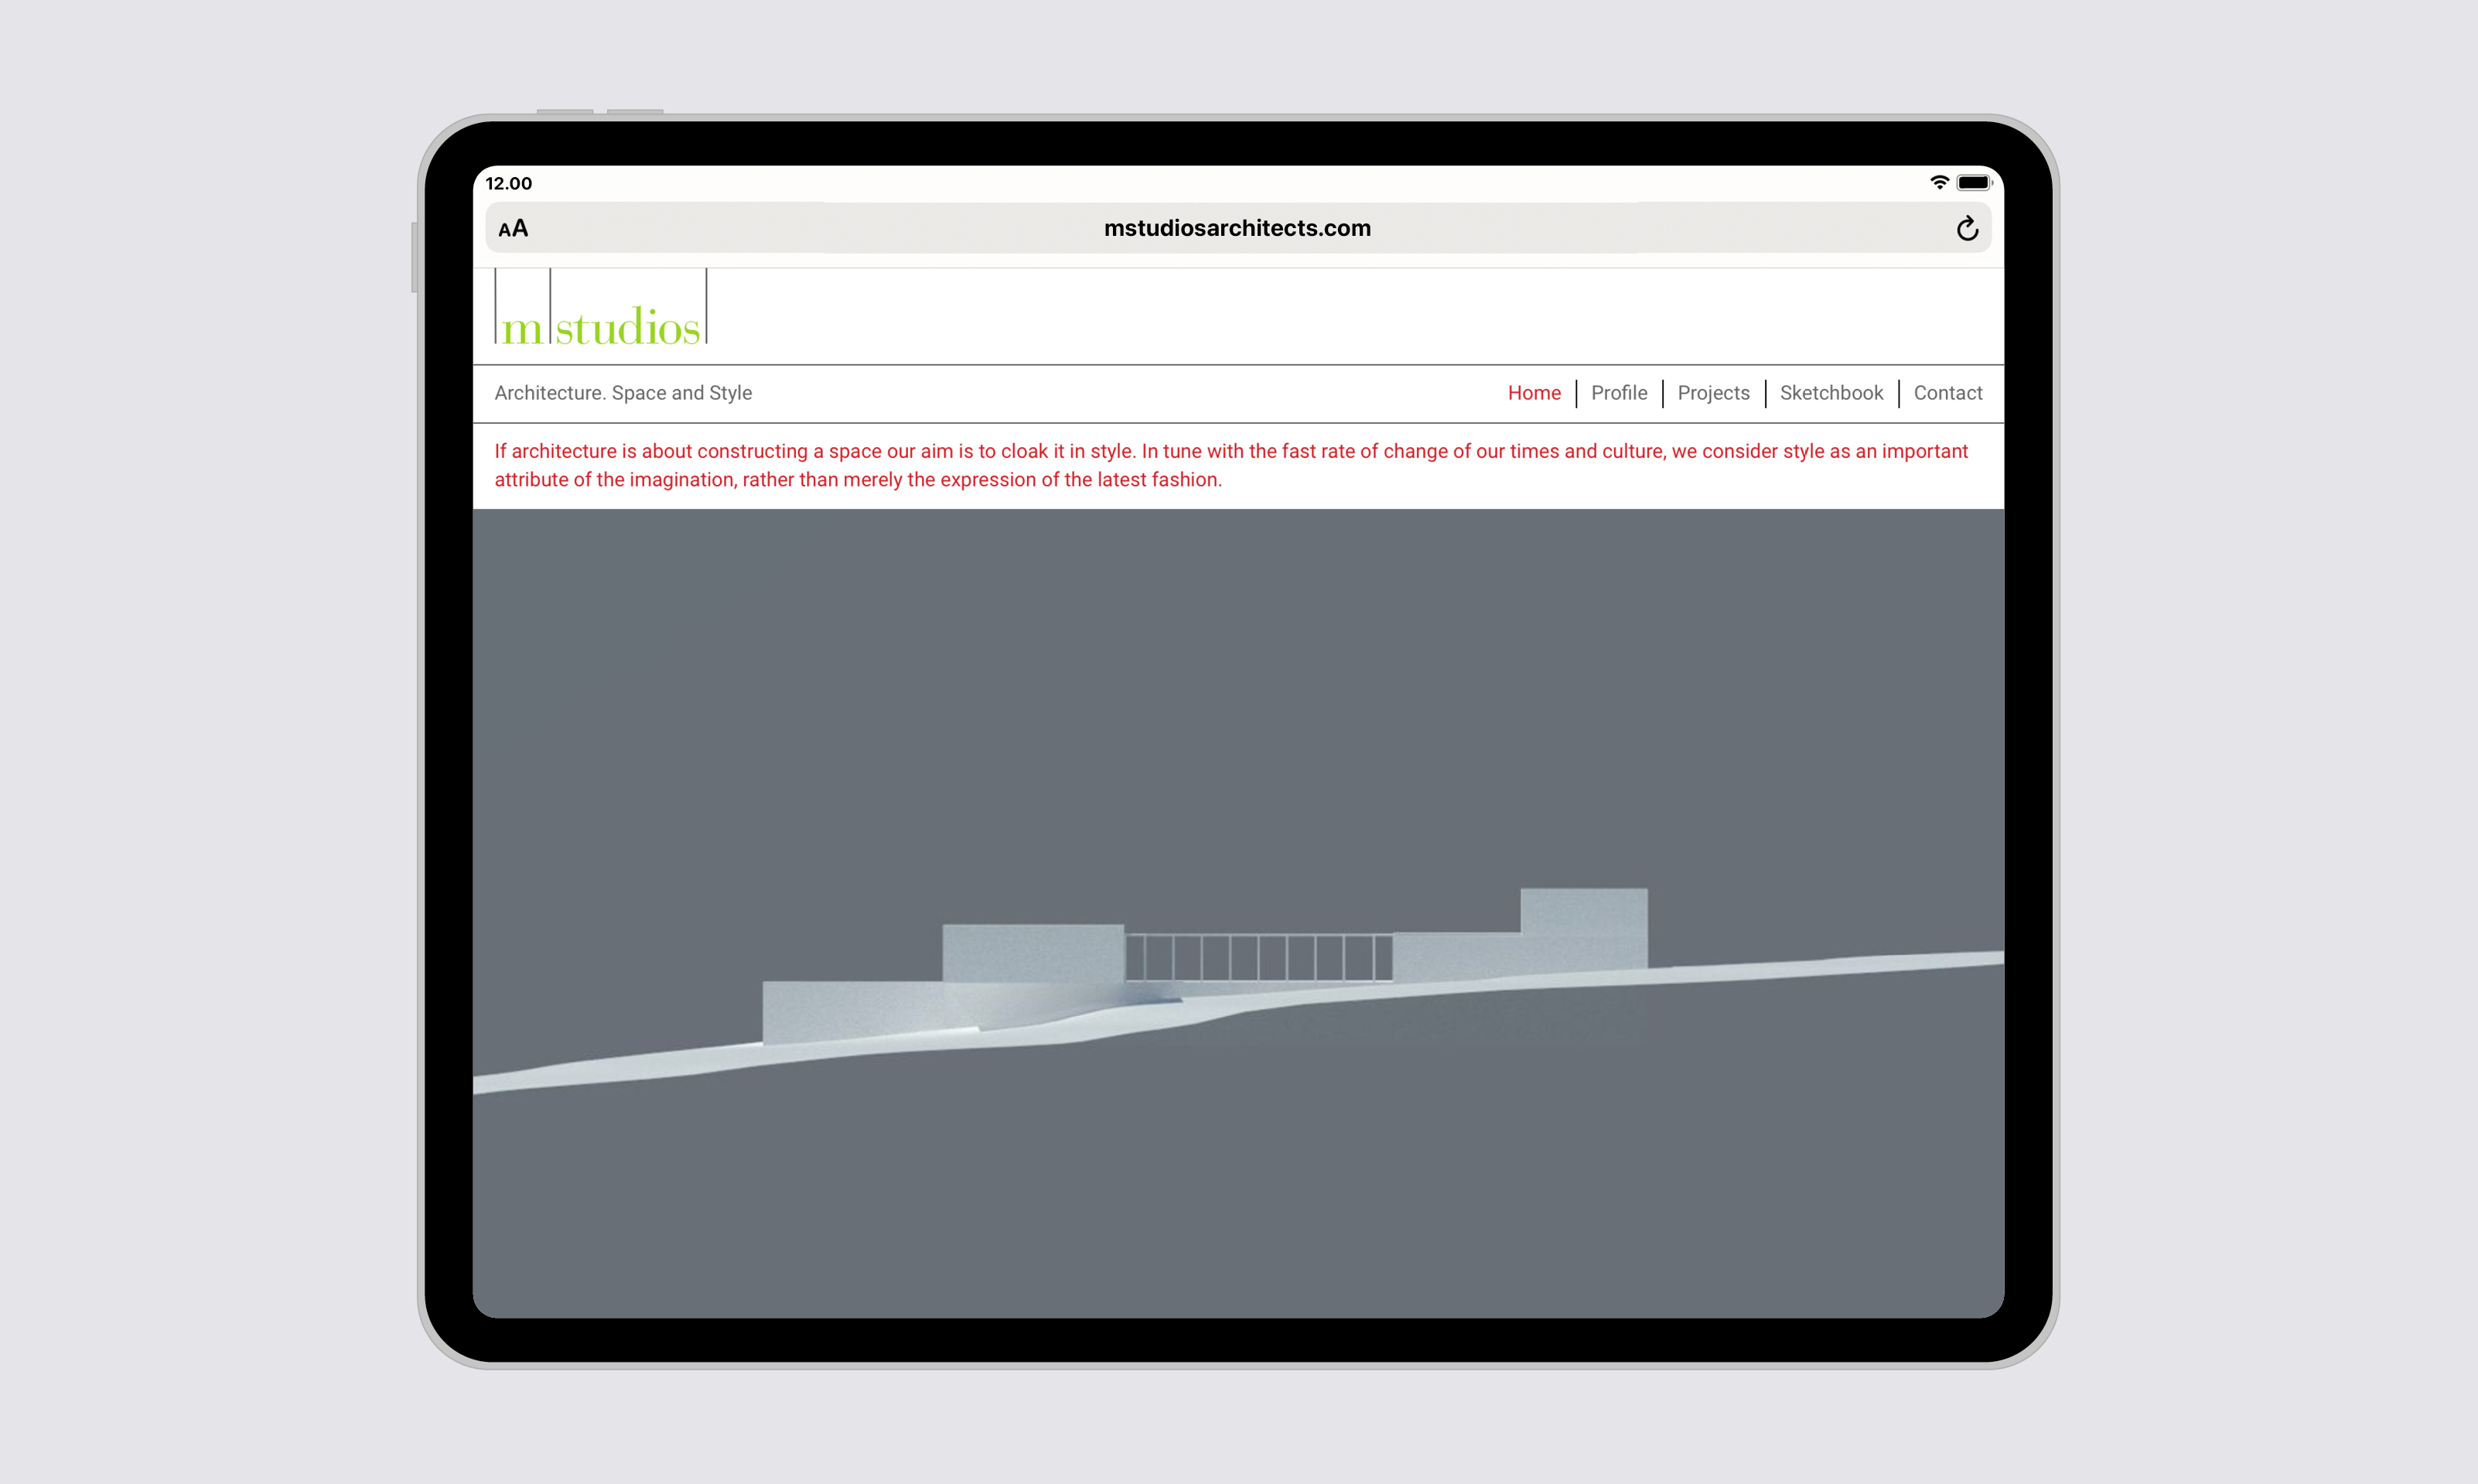Select the mstudiosarchitects.com address bar

tap(1238, 228)
